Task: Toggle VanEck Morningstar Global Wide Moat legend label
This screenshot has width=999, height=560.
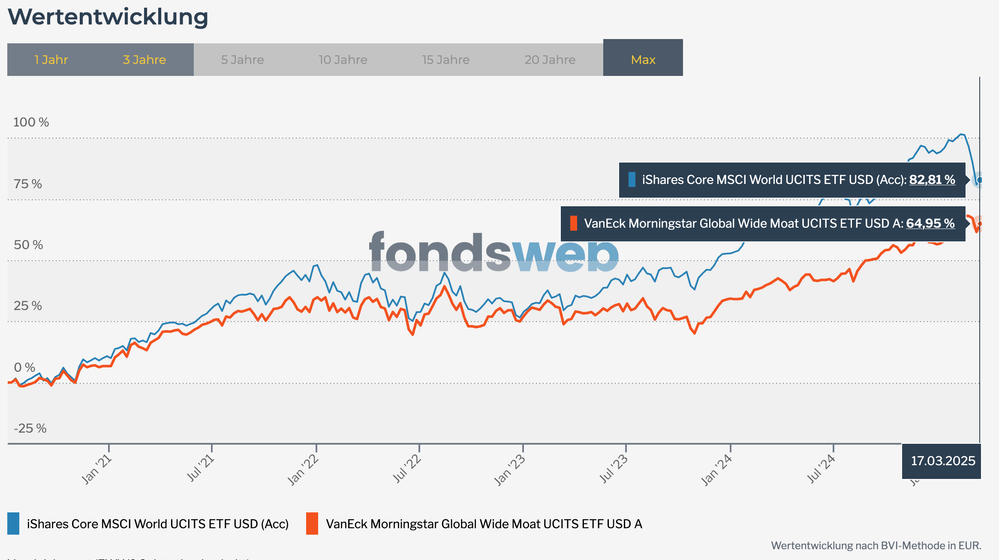Action: pyautogui.click(x=484, y=524)
